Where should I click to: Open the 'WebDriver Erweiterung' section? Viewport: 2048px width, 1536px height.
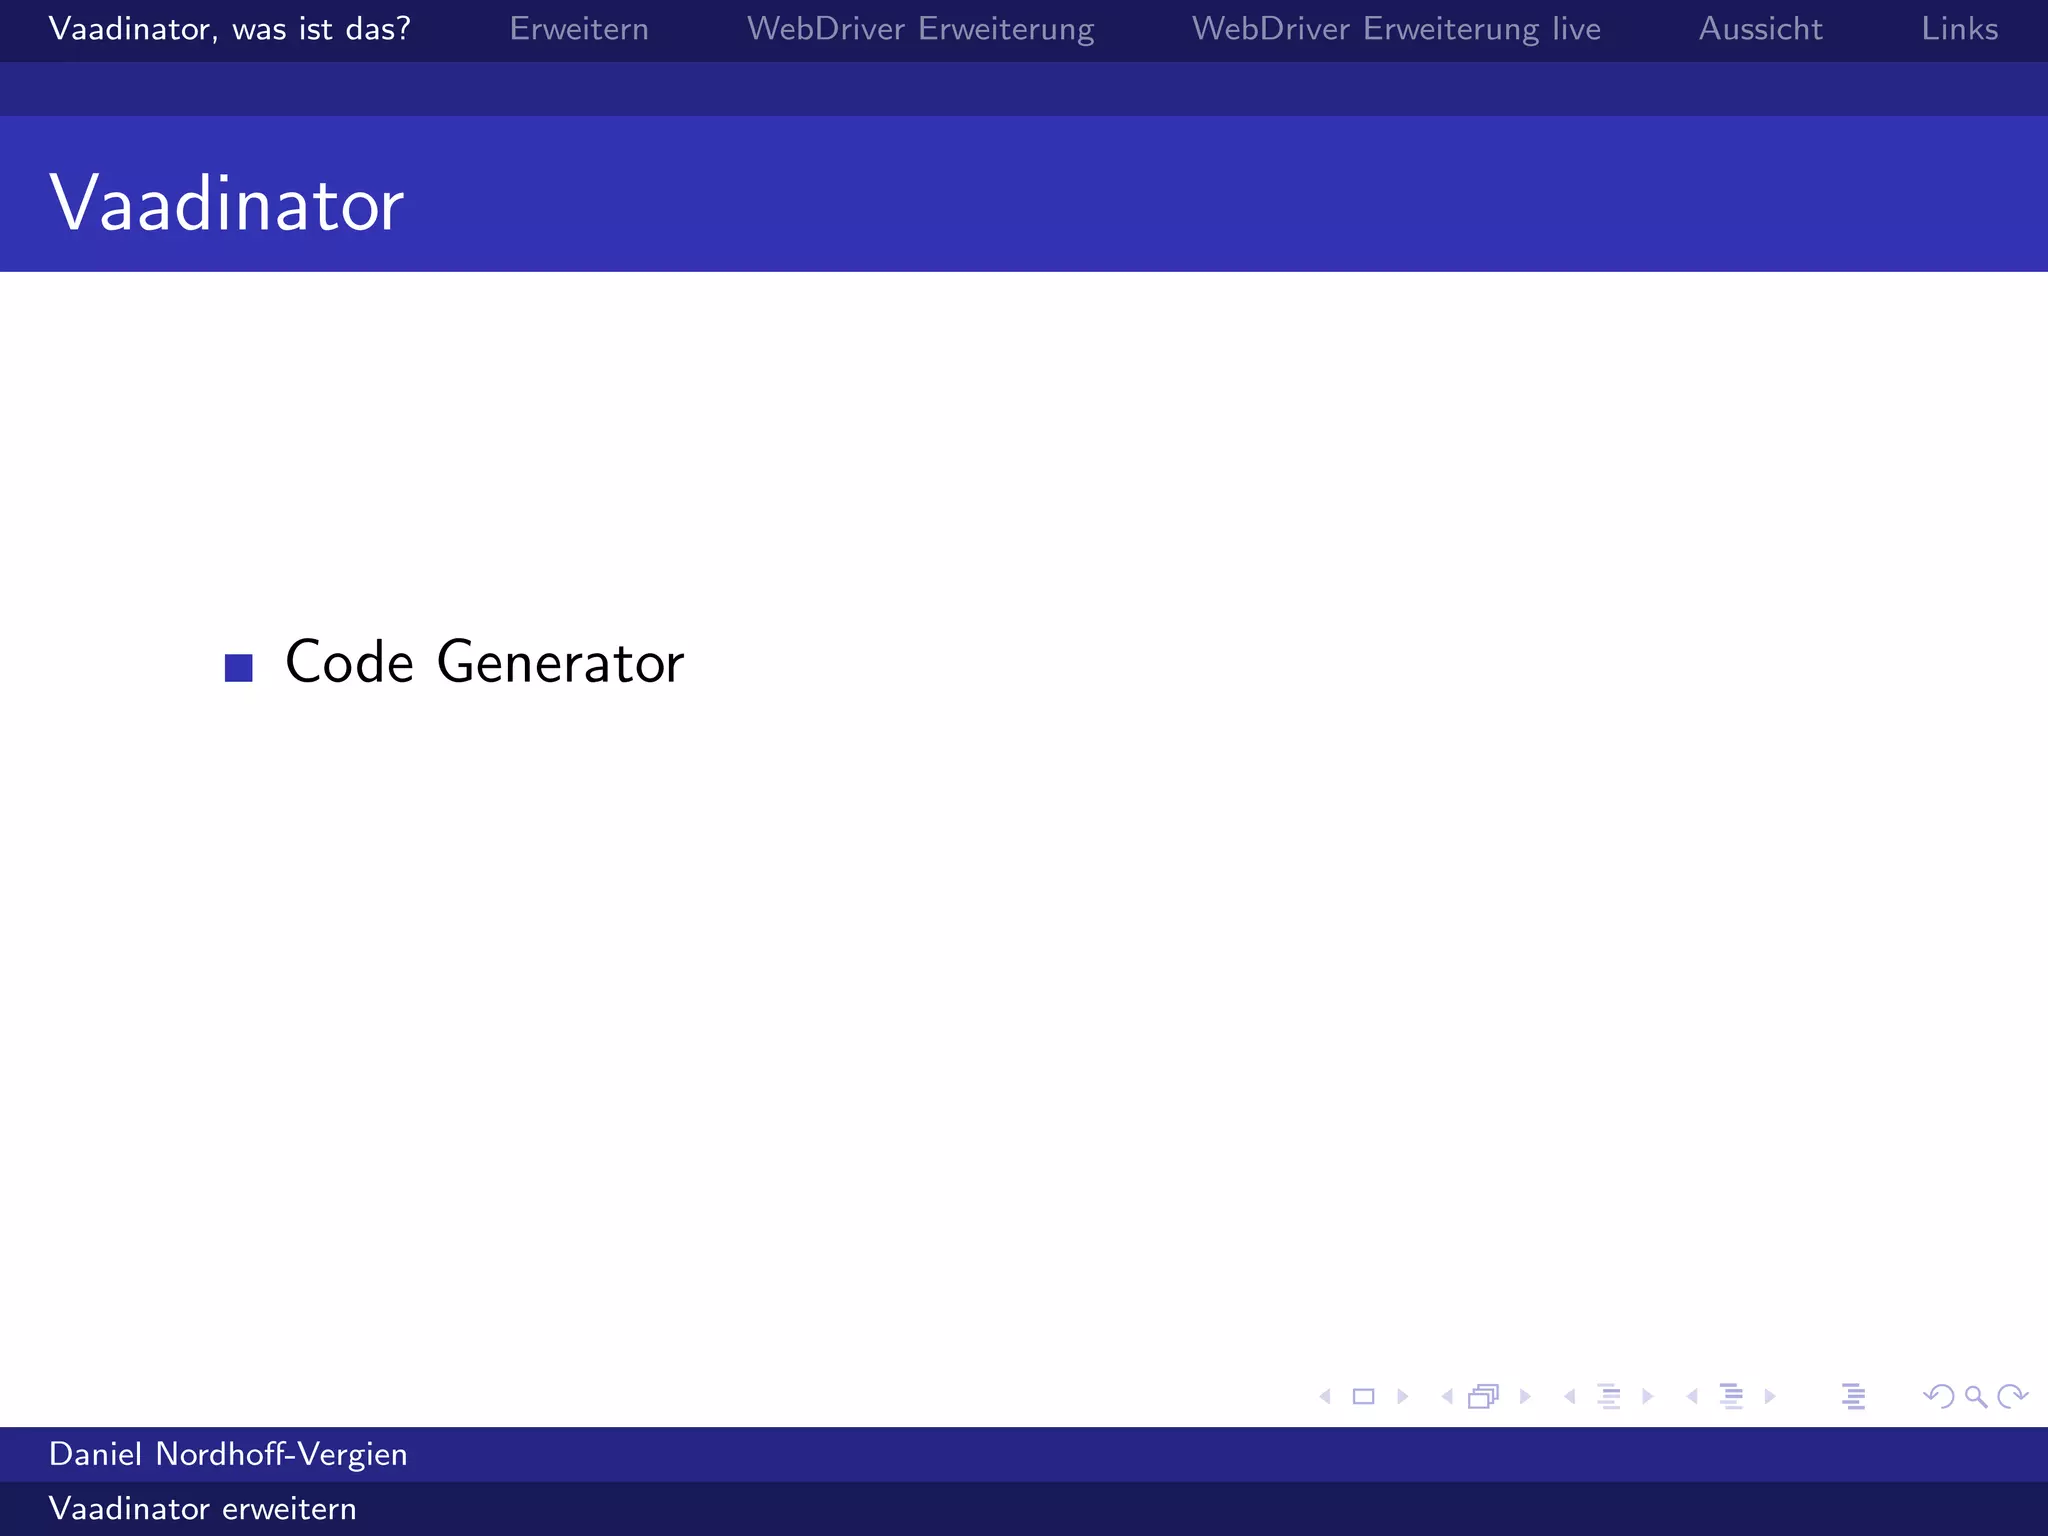(920, 29)
